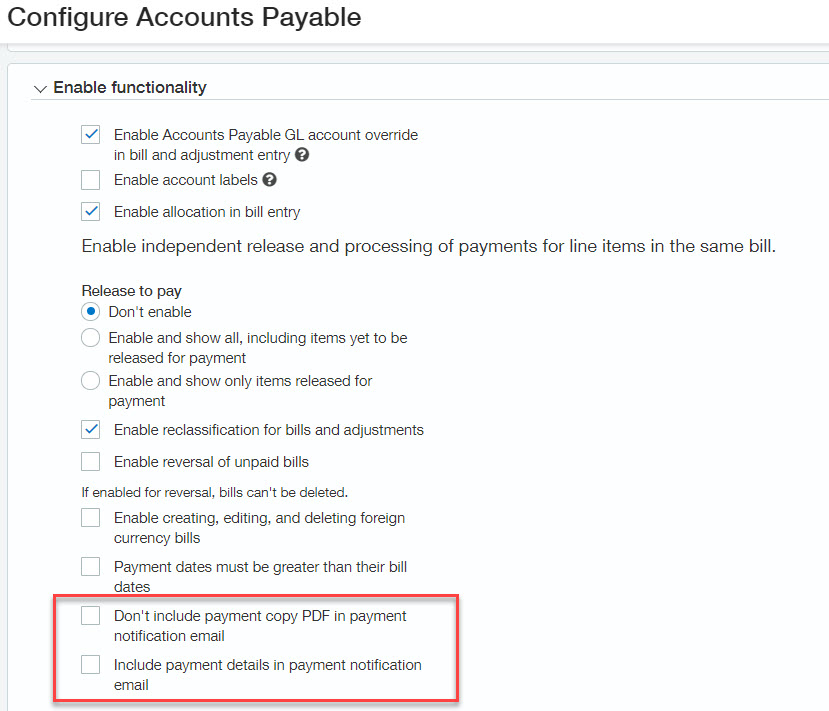Select Enable and show only released items
The width and height of the screenshot is (829, 711).
point(91,381)
